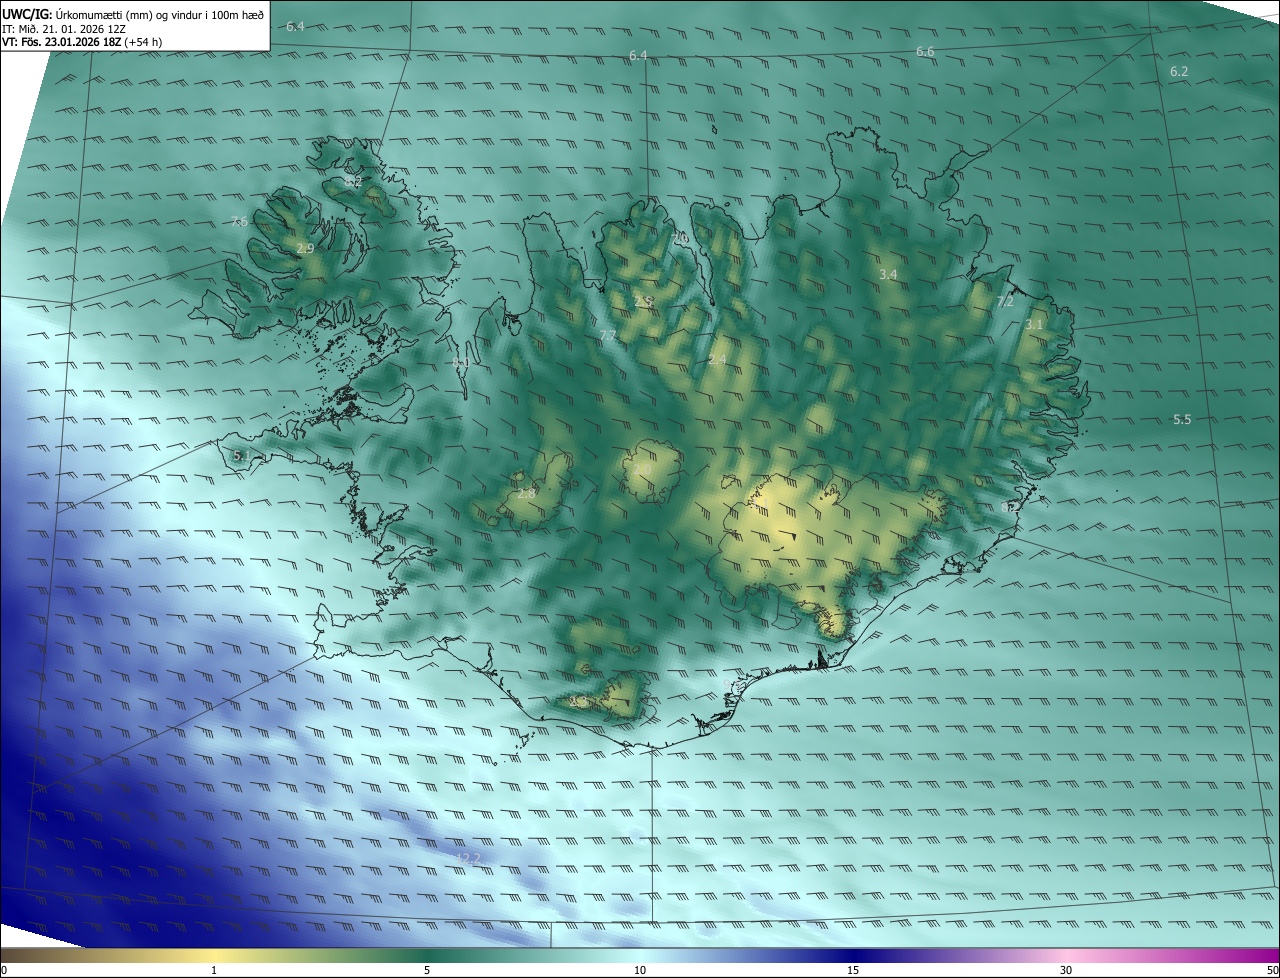Click the 5.1 value on Snæfellsnes peninsula
This screenshot has height=978, width=1280.
(x=241, y=456)
